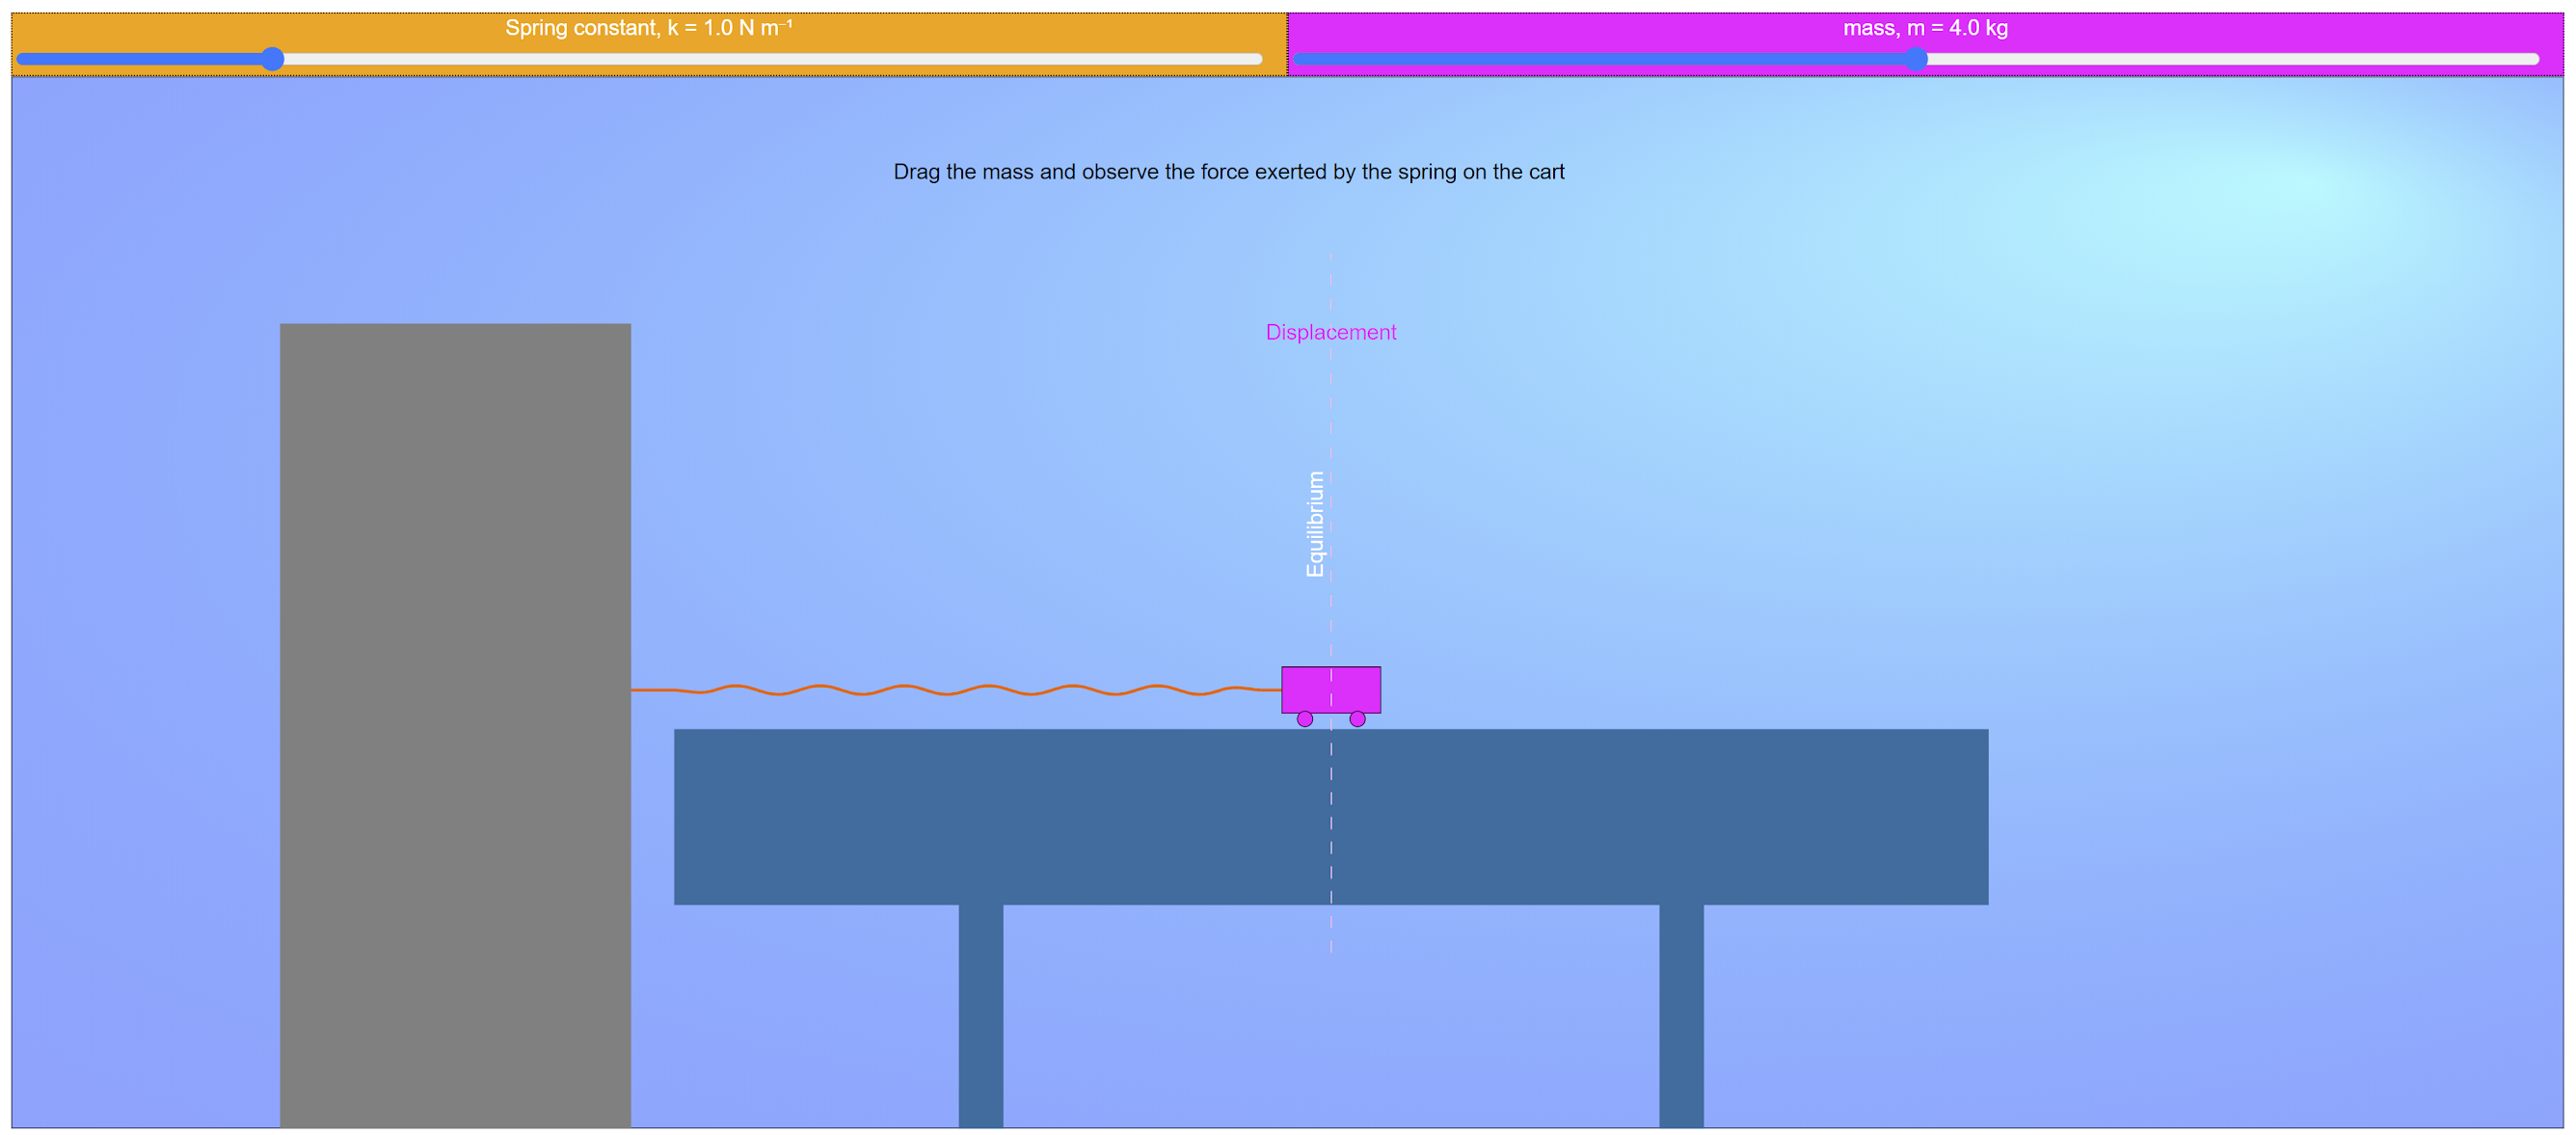This screenshot has width=2576, height=1135.
Task: Click the empty track right of the mass handle
Action: [2230, 59]
